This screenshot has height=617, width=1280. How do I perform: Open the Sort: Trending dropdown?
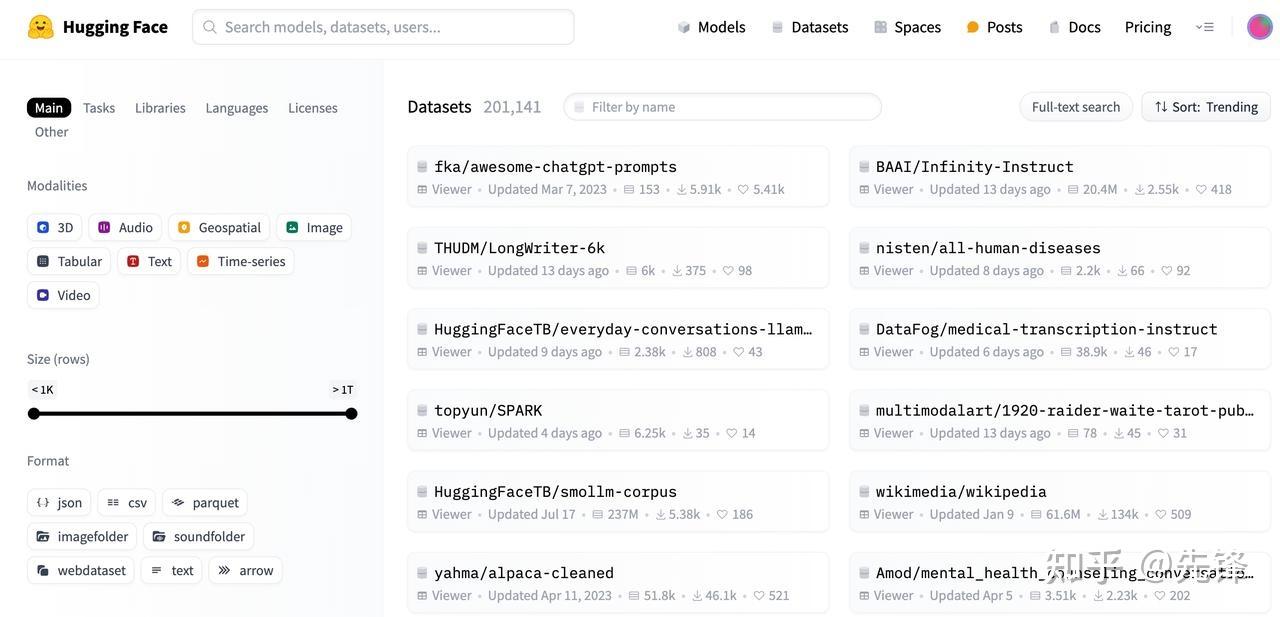coord(1206,107)
